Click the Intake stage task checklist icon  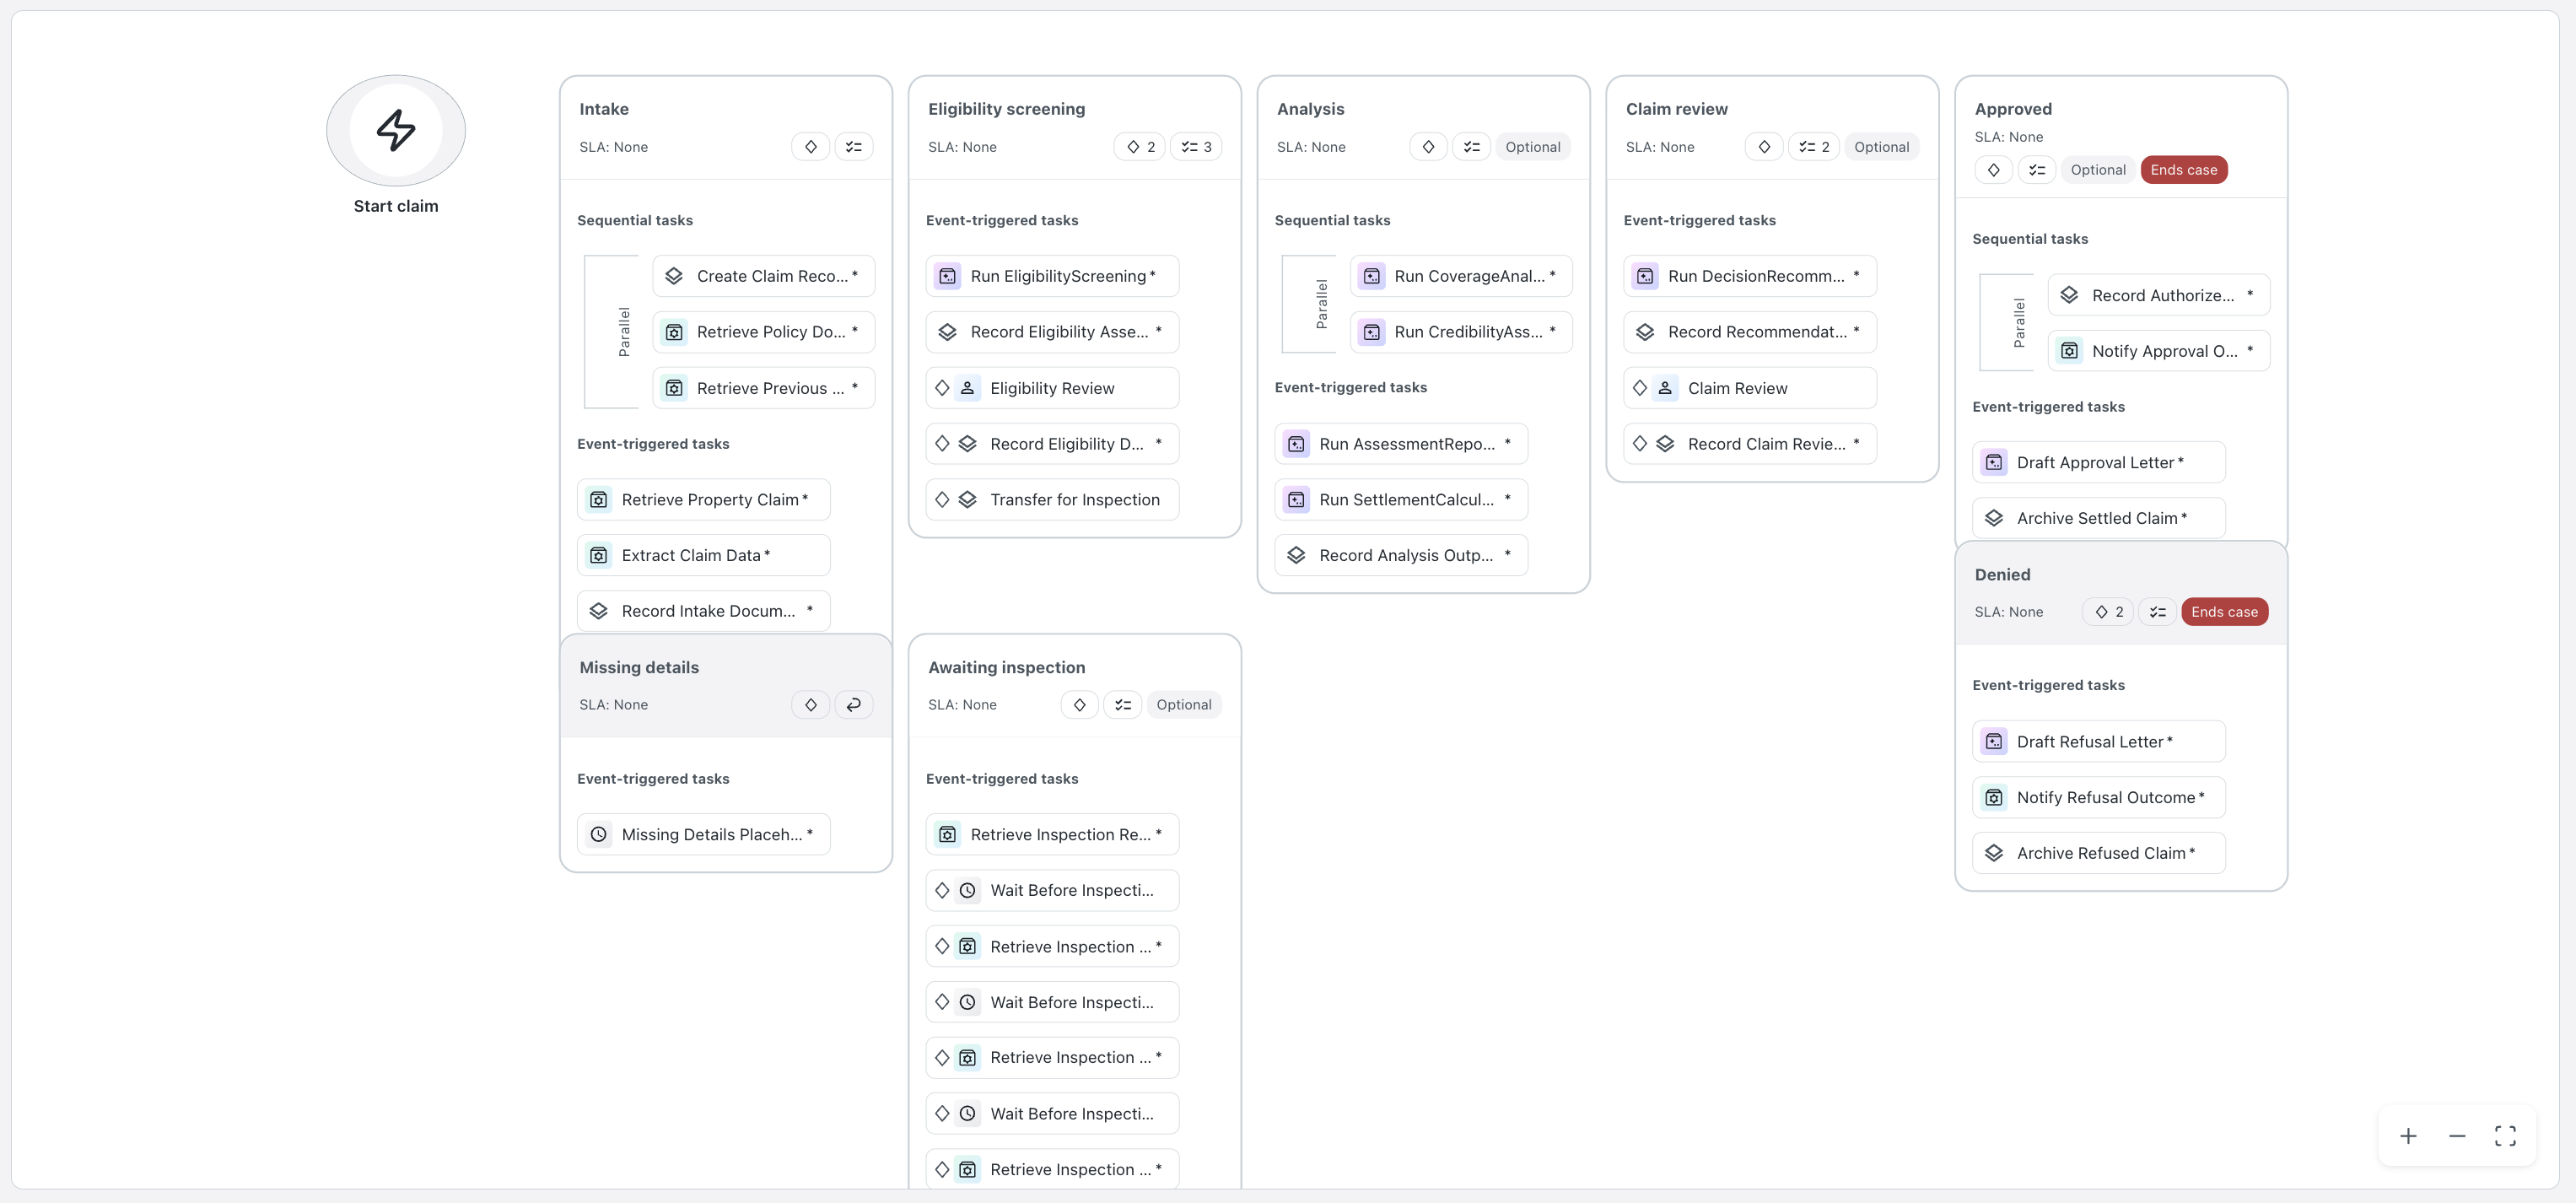pyautogui.click(x=854, y=147)
